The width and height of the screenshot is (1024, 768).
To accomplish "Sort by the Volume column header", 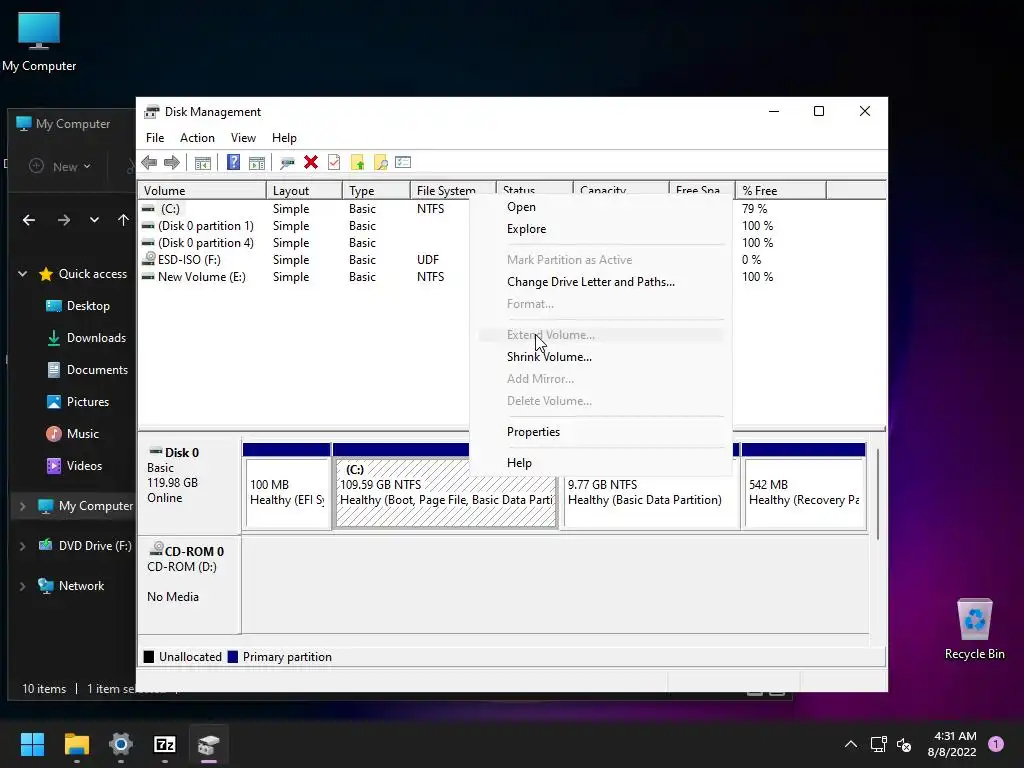I will tap(202, 191).
